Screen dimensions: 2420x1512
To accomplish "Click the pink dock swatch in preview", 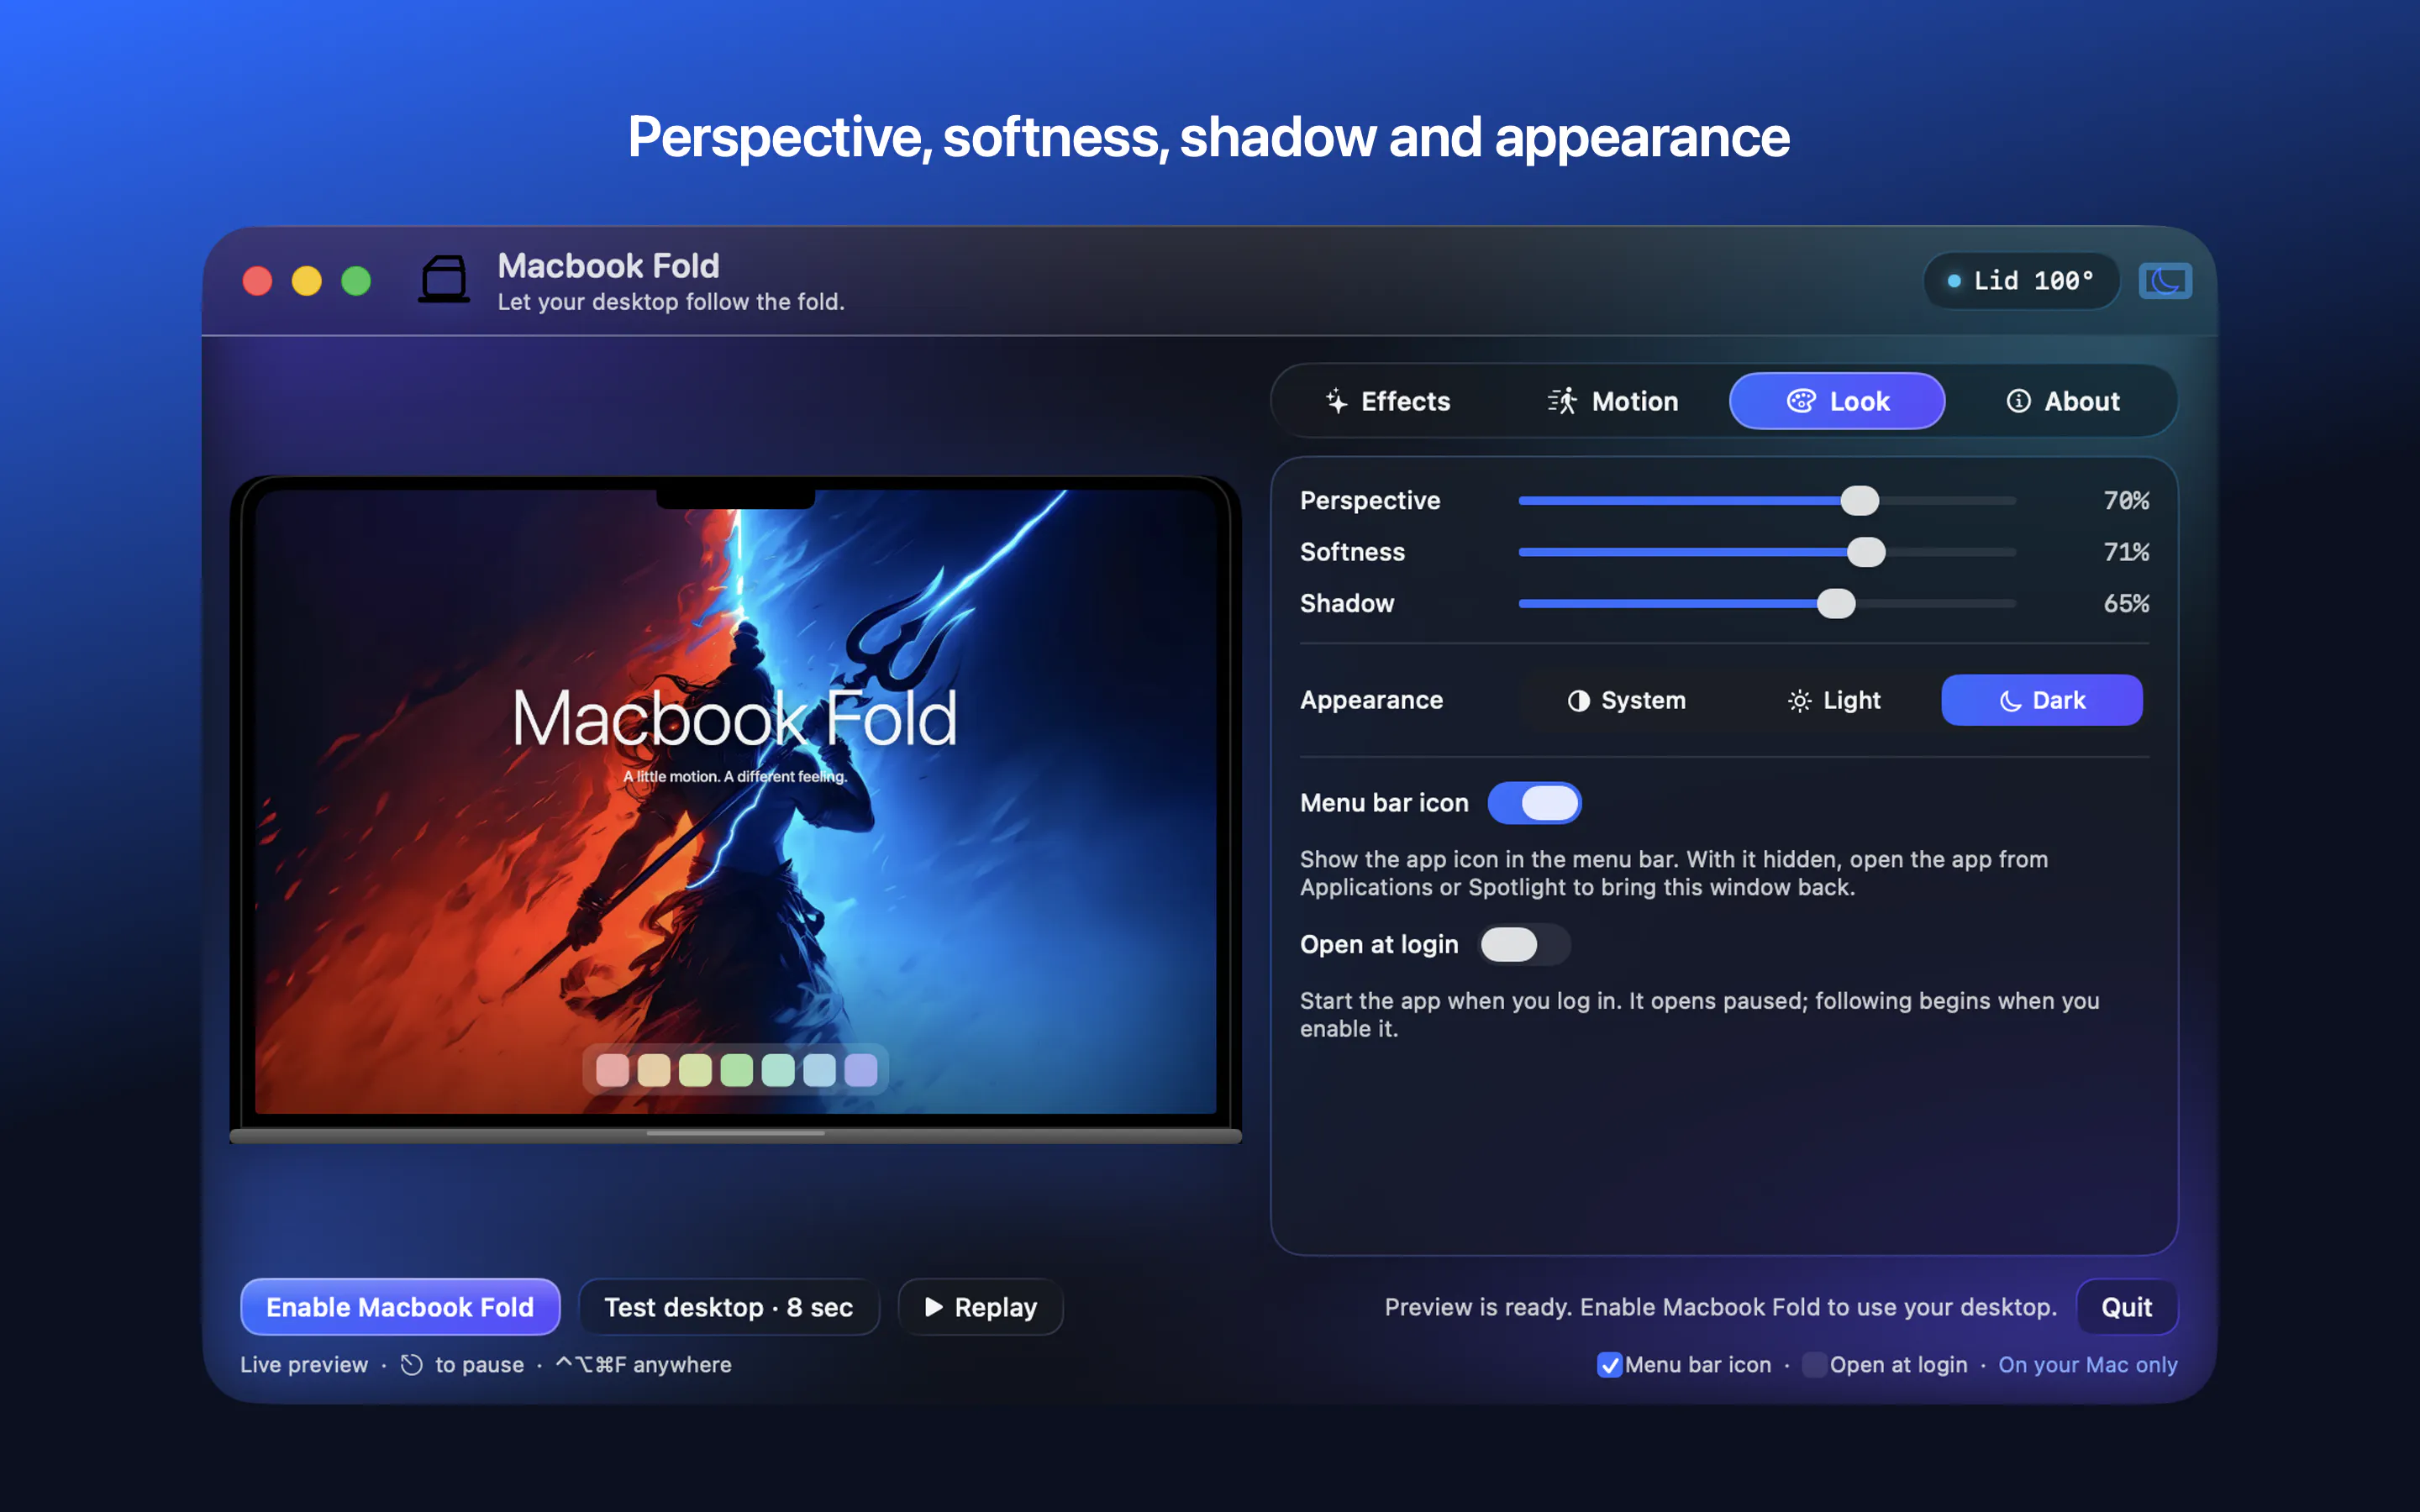I will click(x=613, y=1070).
